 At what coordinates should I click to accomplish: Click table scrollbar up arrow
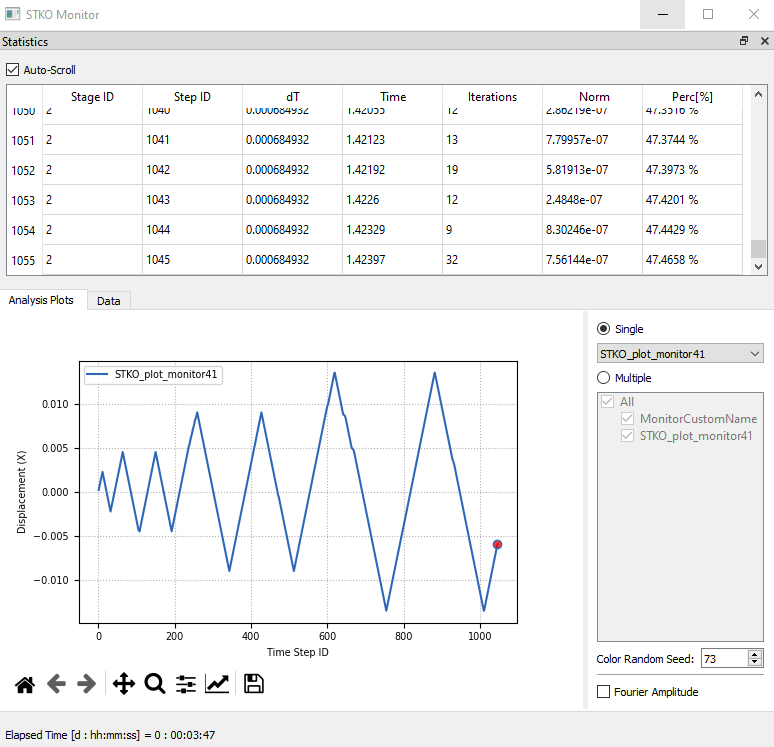[759, 94]
